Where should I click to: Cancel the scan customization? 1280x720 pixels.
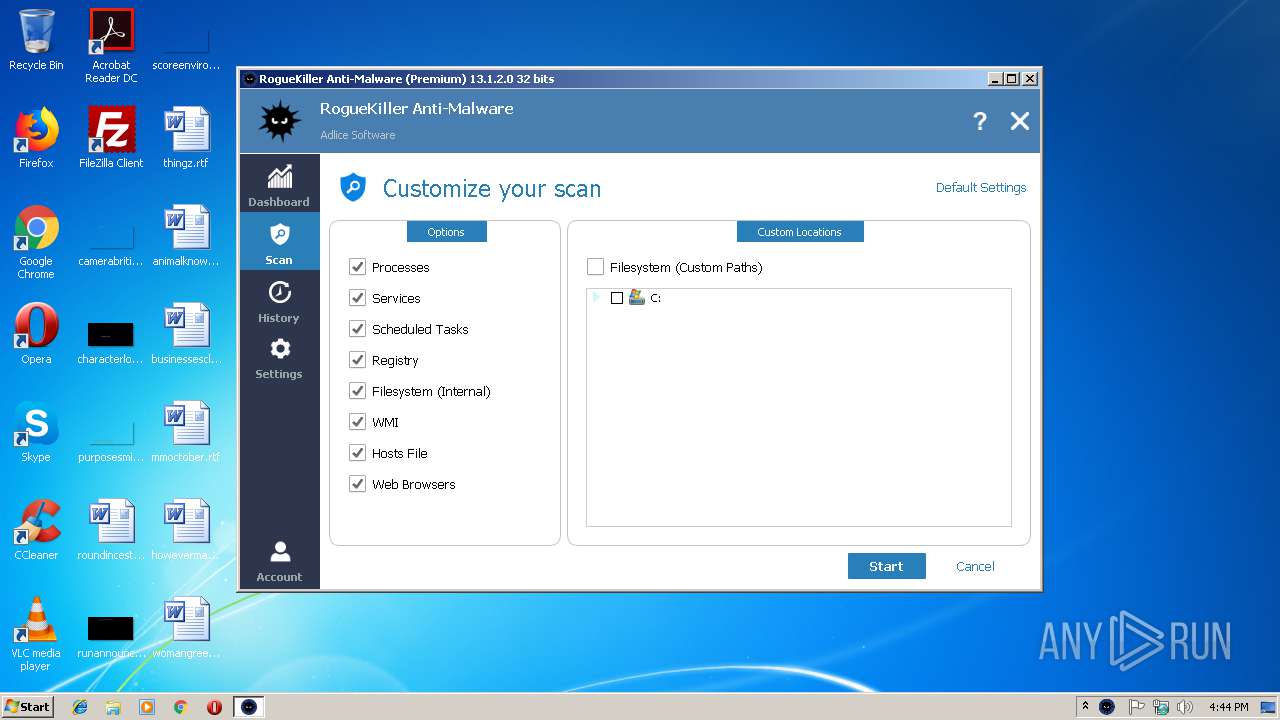tap(975, 566)
